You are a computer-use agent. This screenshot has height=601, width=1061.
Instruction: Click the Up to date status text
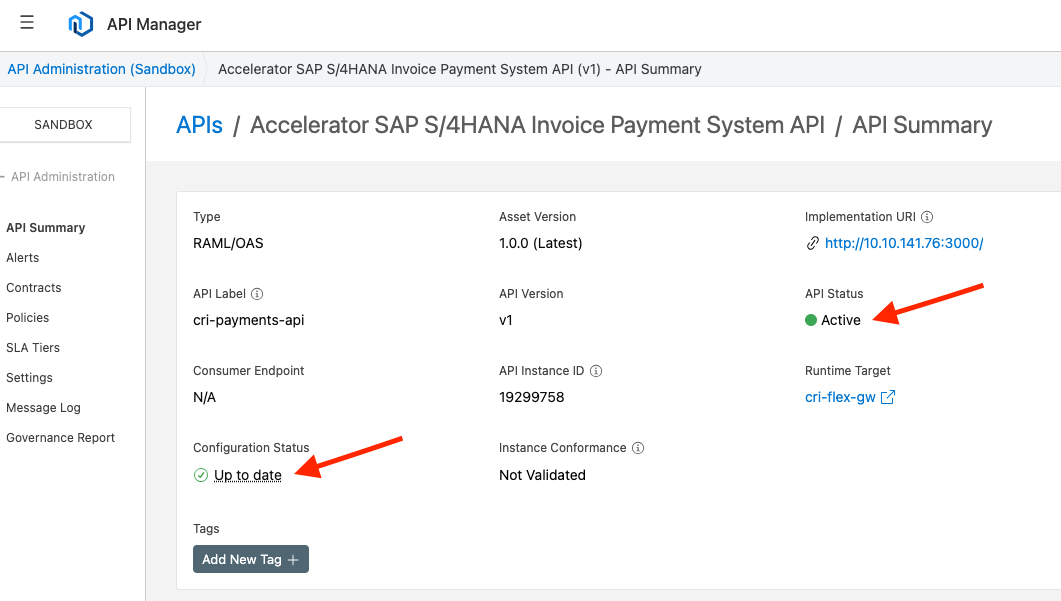tap(248, 475)
